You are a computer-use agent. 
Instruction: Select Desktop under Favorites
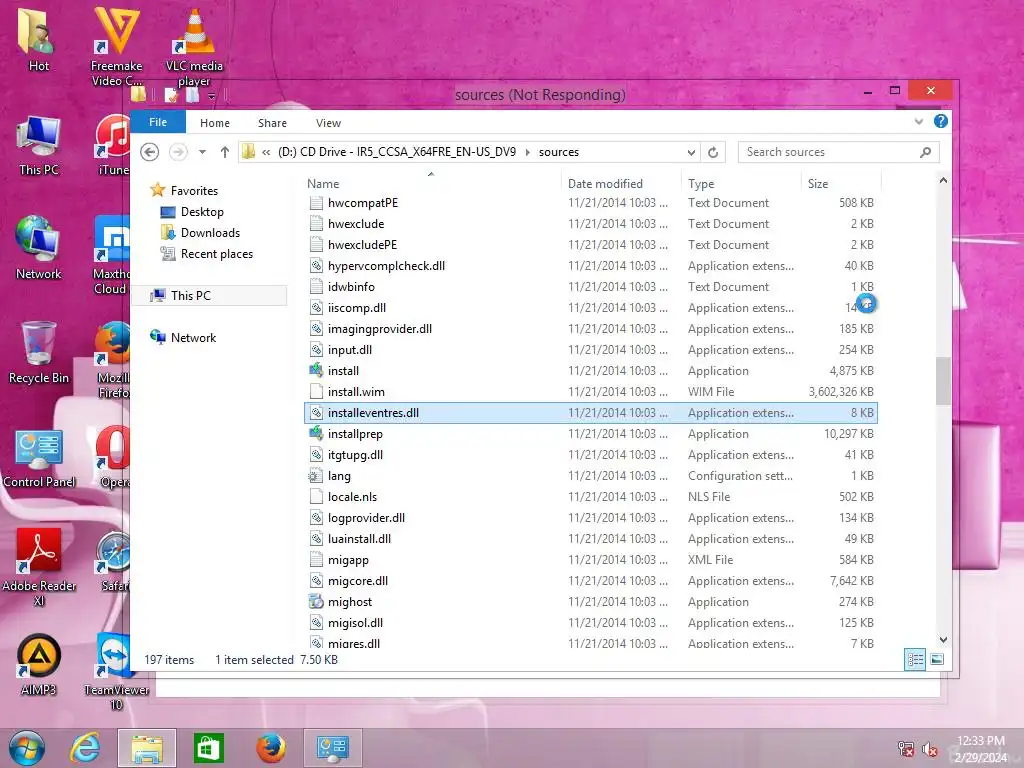click(202, 212)
